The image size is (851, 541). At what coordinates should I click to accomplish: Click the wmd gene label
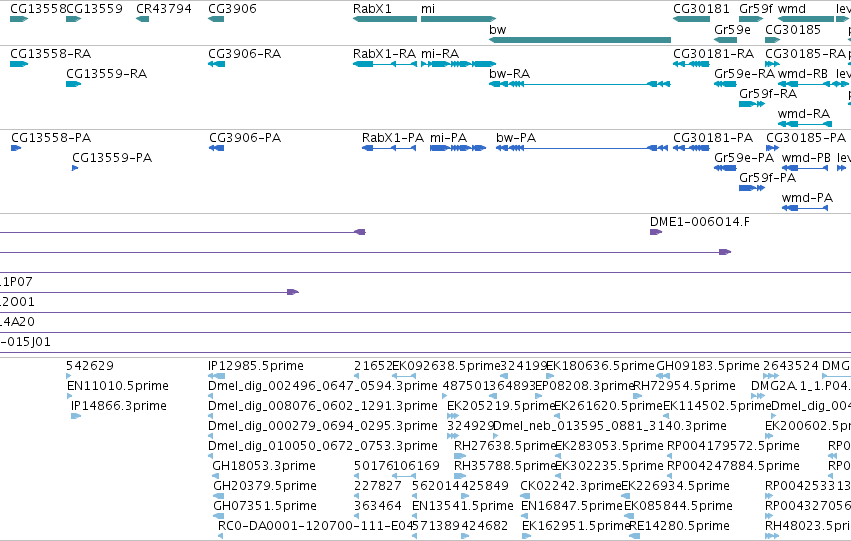coord(791,9)
